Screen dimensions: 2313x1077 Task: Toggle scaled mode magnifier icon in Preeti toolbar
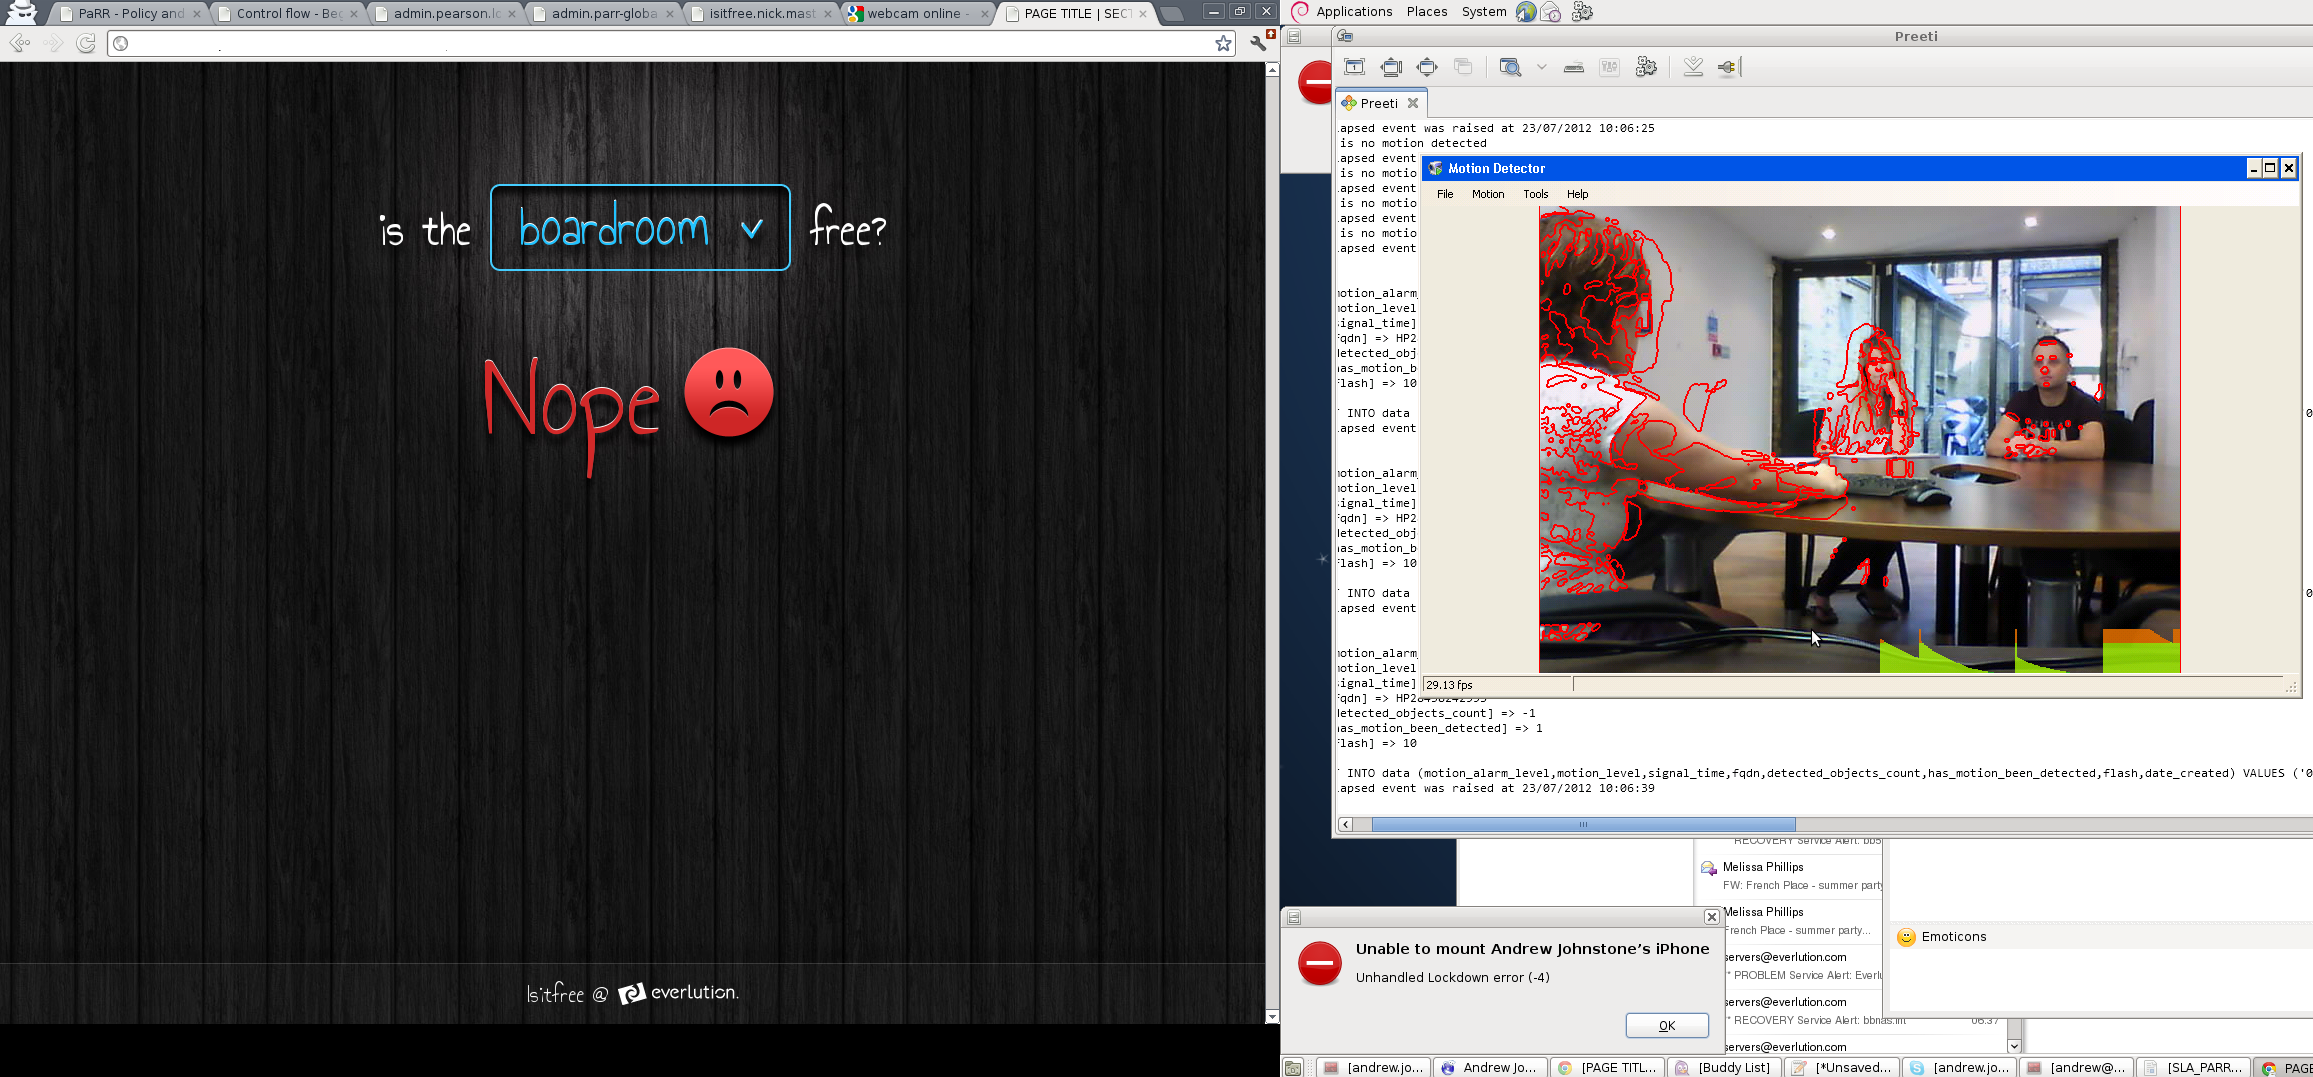coord(1510,67)
